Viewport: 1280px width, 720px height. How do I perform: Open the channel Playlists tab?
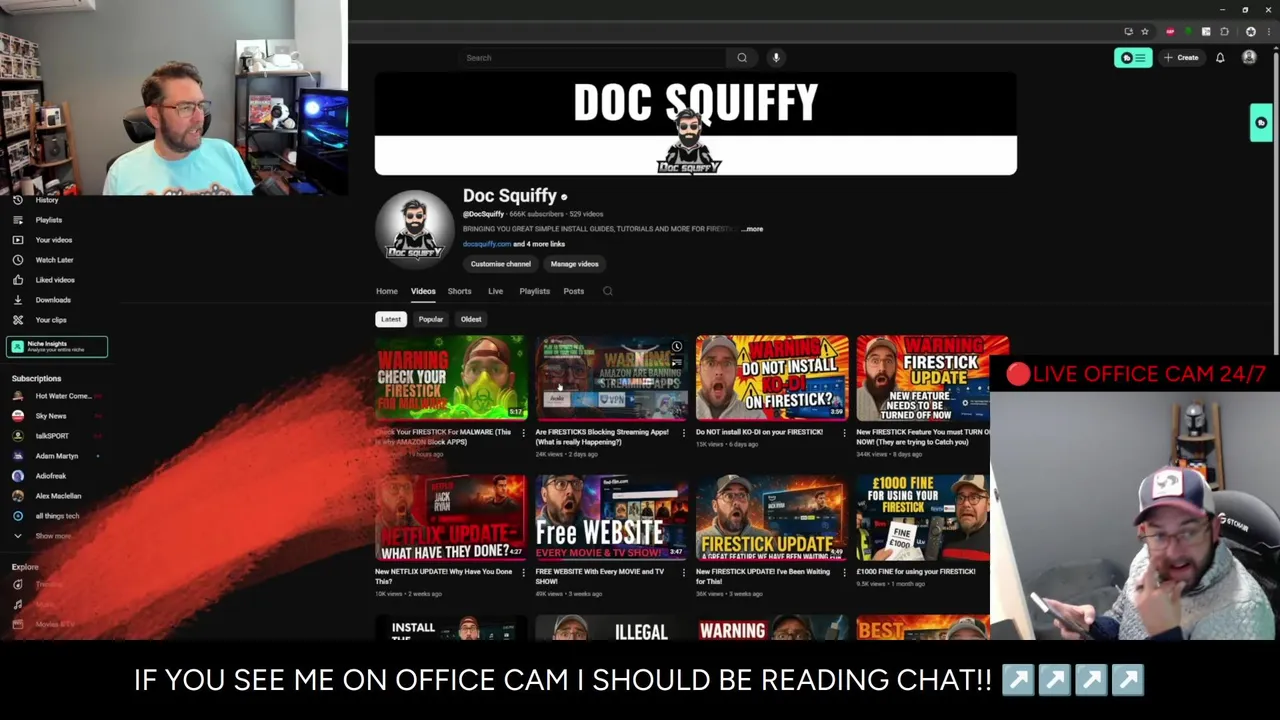534,291
